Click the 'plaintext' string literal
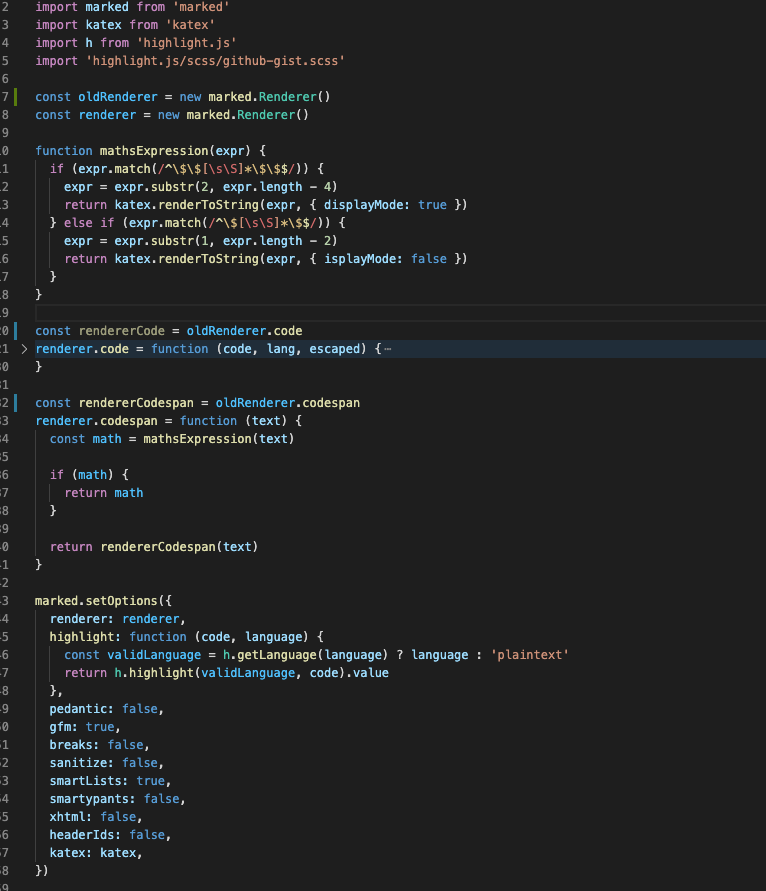Viewport: 766px width, 891px height. [x=530, y=655]
